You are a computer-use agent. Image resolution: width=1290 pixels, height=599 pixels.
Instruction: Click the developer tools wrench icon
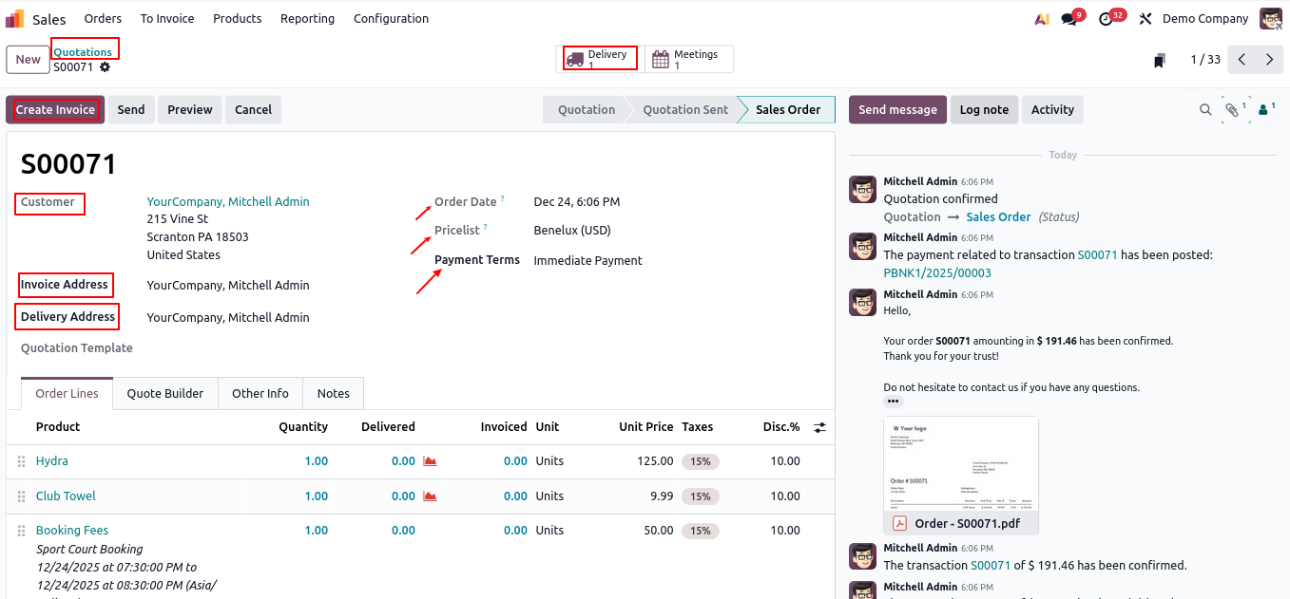[1146, 19]
